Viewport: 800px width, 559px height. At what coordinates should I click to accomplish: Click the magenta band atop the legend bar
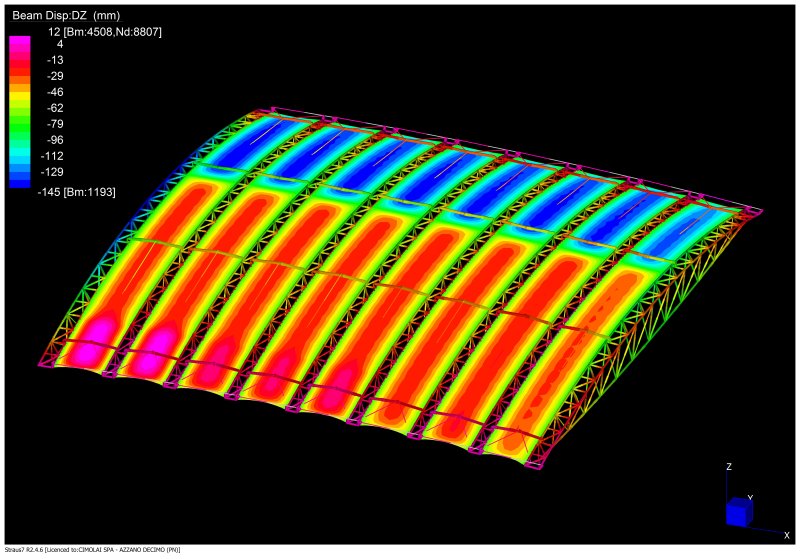[x=20, y=42]
